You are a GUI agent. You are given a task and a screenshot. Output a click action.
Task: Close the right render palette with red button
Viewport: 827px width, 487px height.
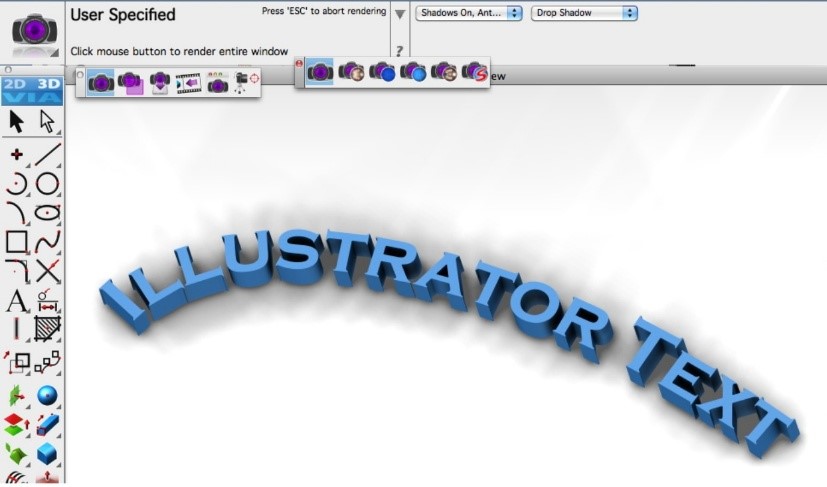click(x=299, y=64)
